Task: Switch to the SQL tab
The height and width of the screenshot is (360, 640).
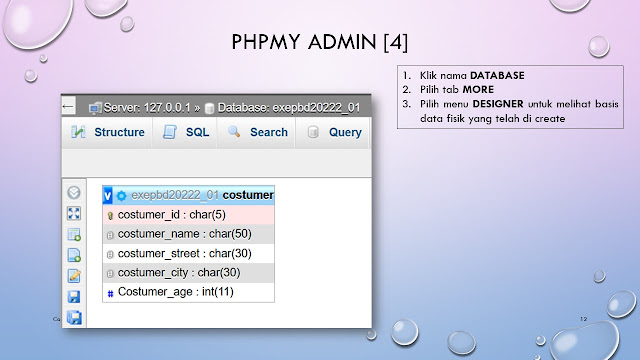Action: coord(185,132)
